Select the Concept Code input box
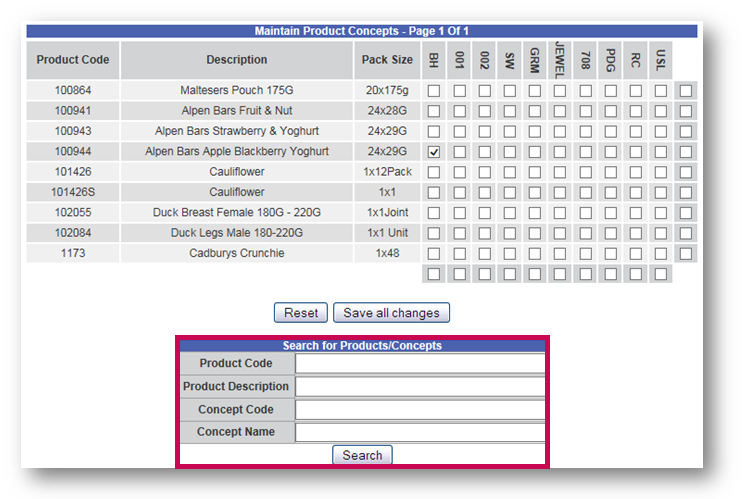745x499 pixels. pos(419,409)
